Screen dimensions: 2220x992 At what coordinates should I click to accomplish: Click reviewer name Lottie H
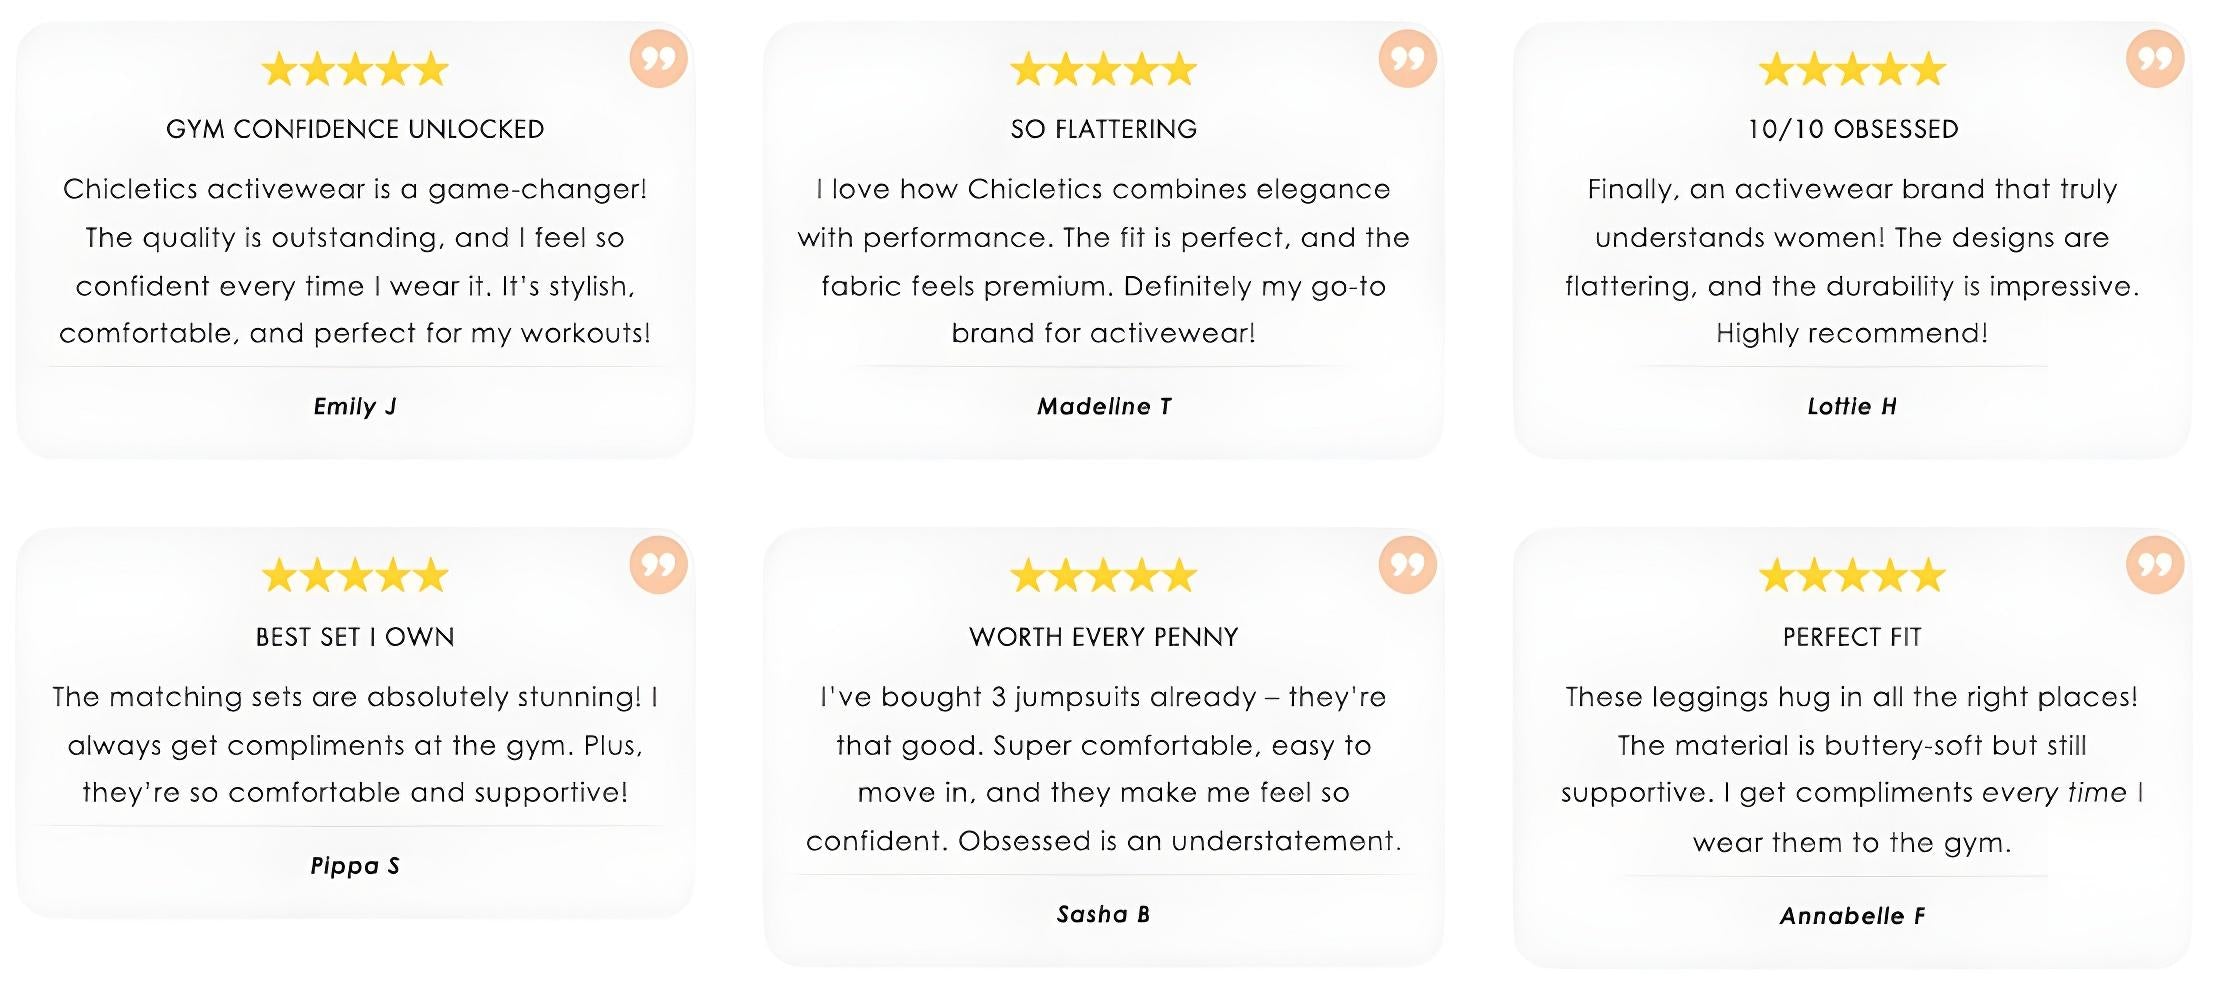1852,406
